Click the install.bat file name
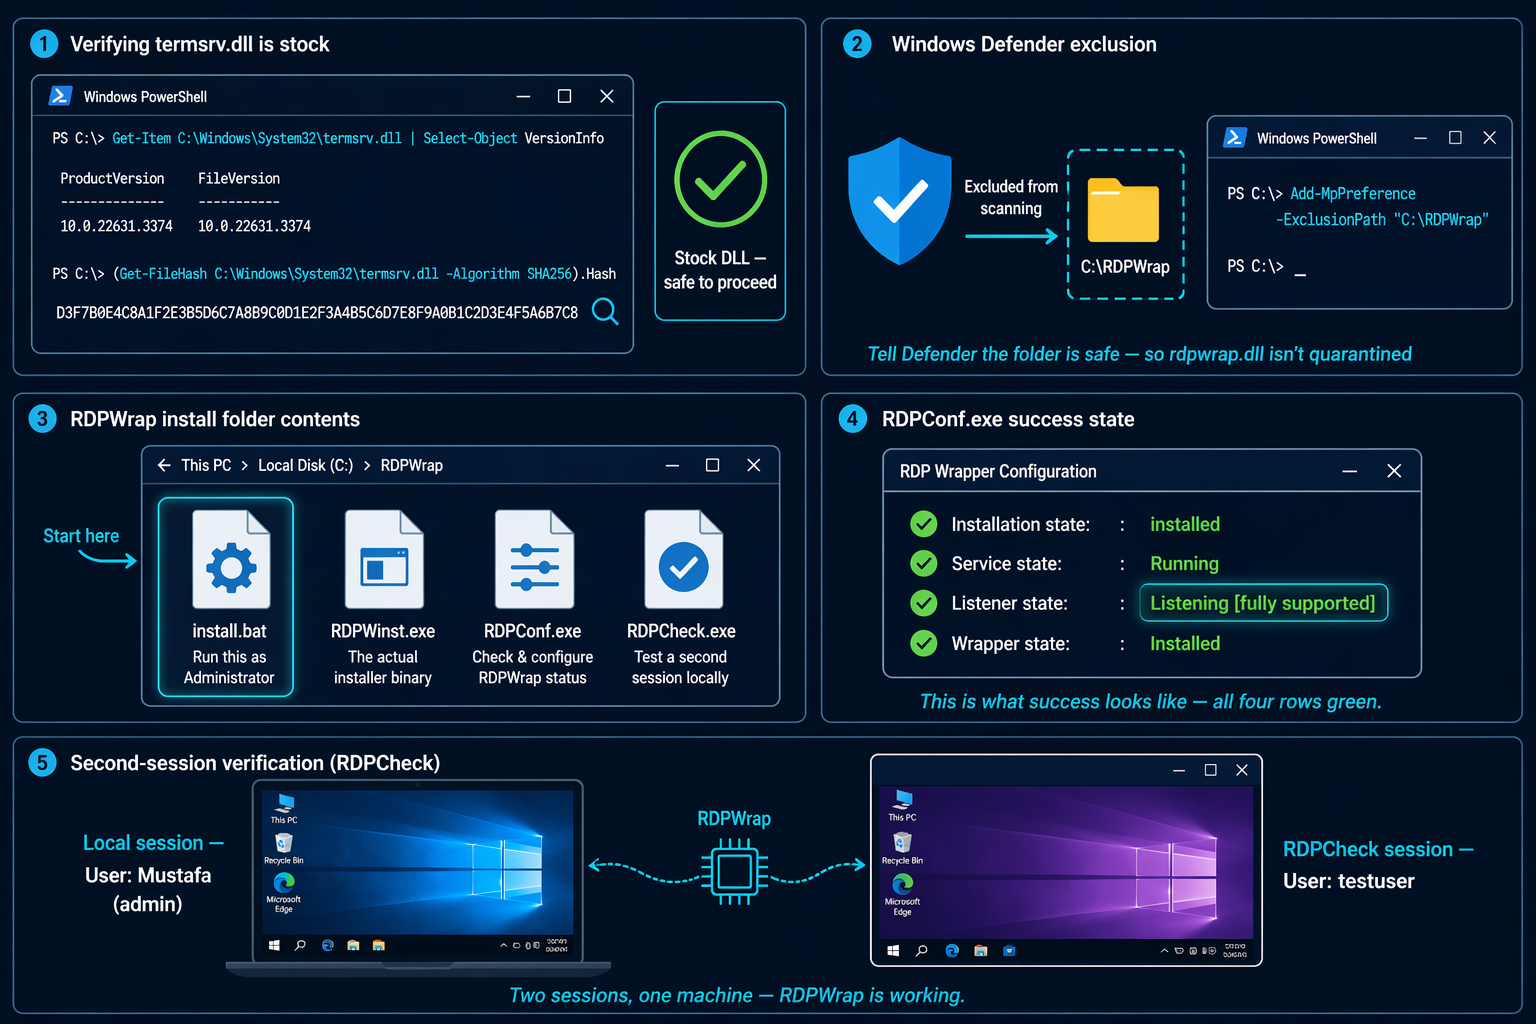Viewport: 1536px width, 1024px height. (229, 631)
